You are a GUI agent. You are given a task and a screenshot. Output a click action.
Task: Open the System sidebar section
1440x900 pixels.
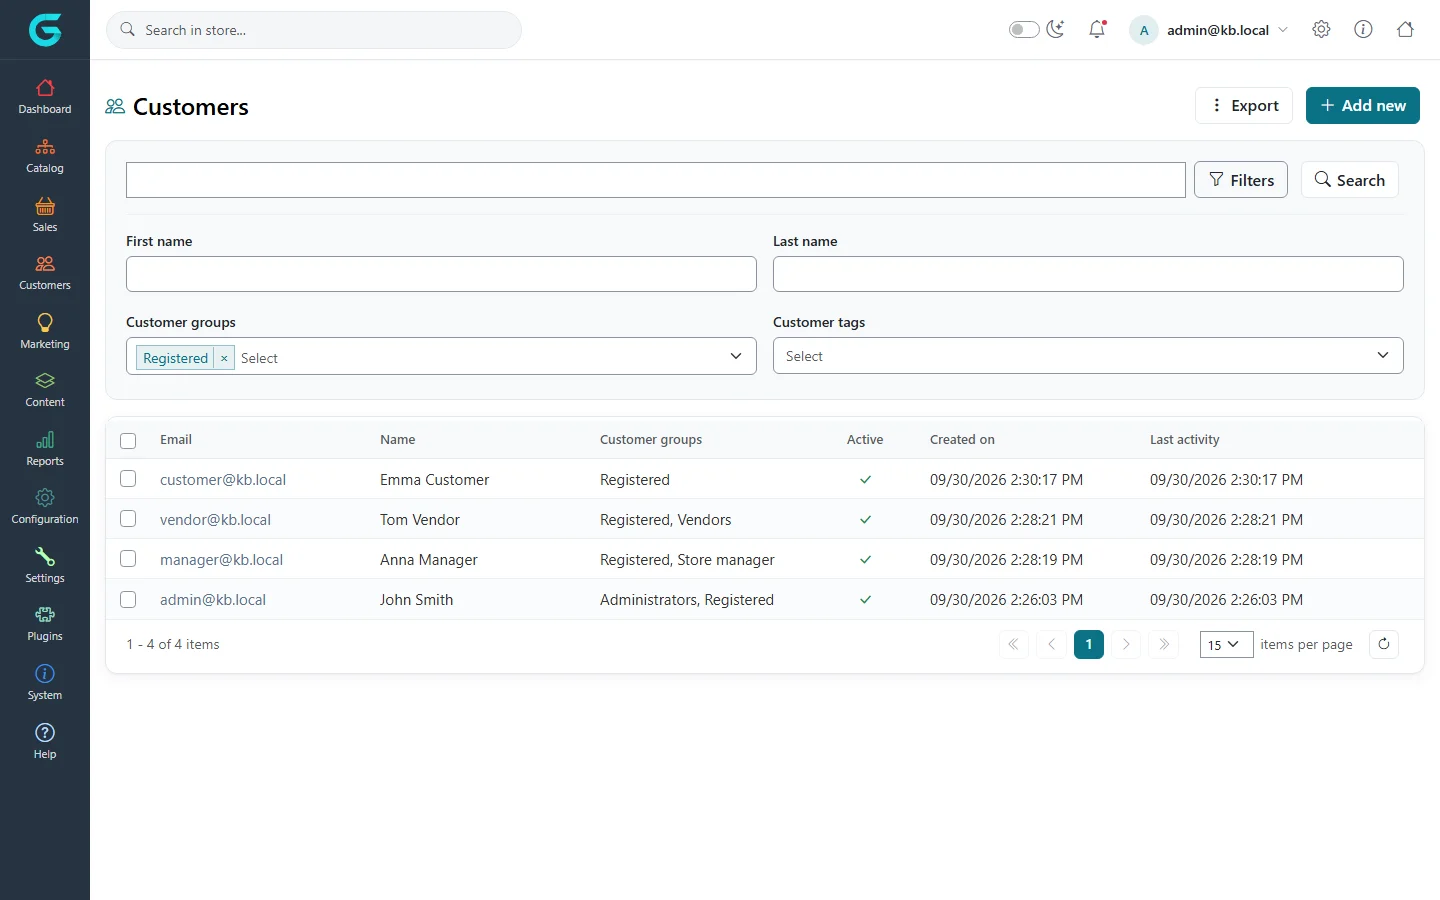pyautogui.click(x=45, y=683)
